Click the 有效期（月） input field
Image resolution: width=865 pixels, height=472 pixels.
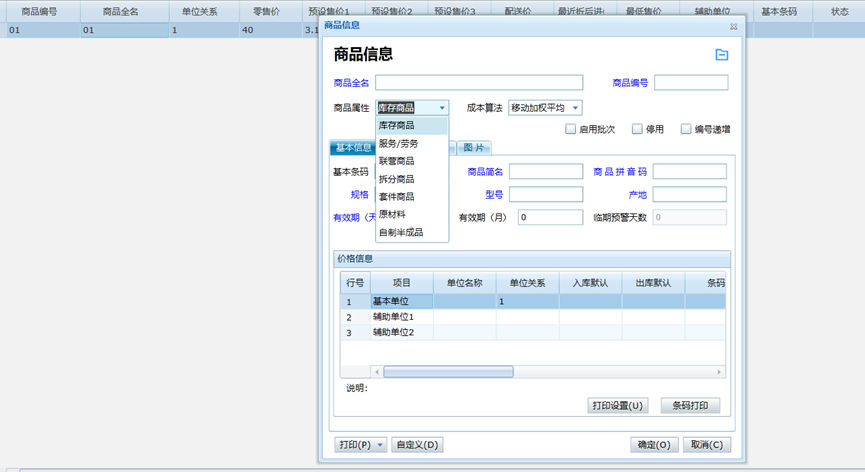tap(551, 217)
